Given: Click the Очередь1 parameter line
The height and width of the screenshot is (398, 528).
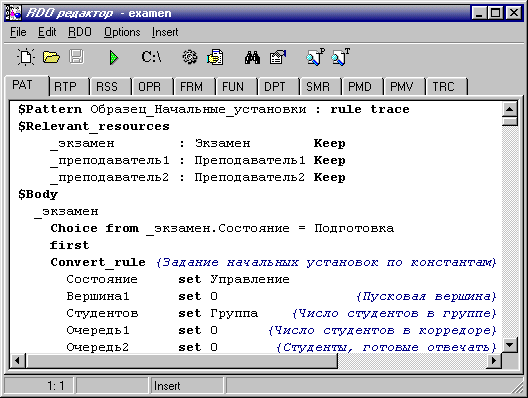Looking at the screenshot, I should point(281,330).
